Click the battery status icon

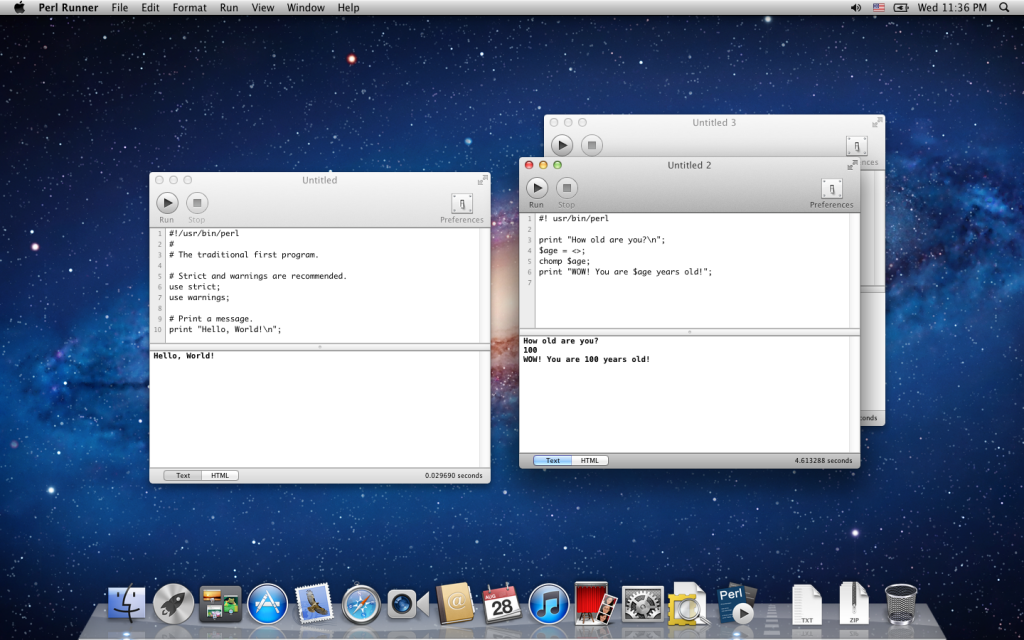coord(901,8)
